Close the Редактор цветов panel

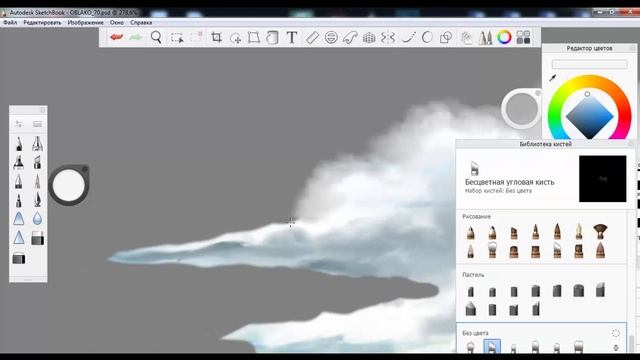pyautogui.click(x=633, y=48)
